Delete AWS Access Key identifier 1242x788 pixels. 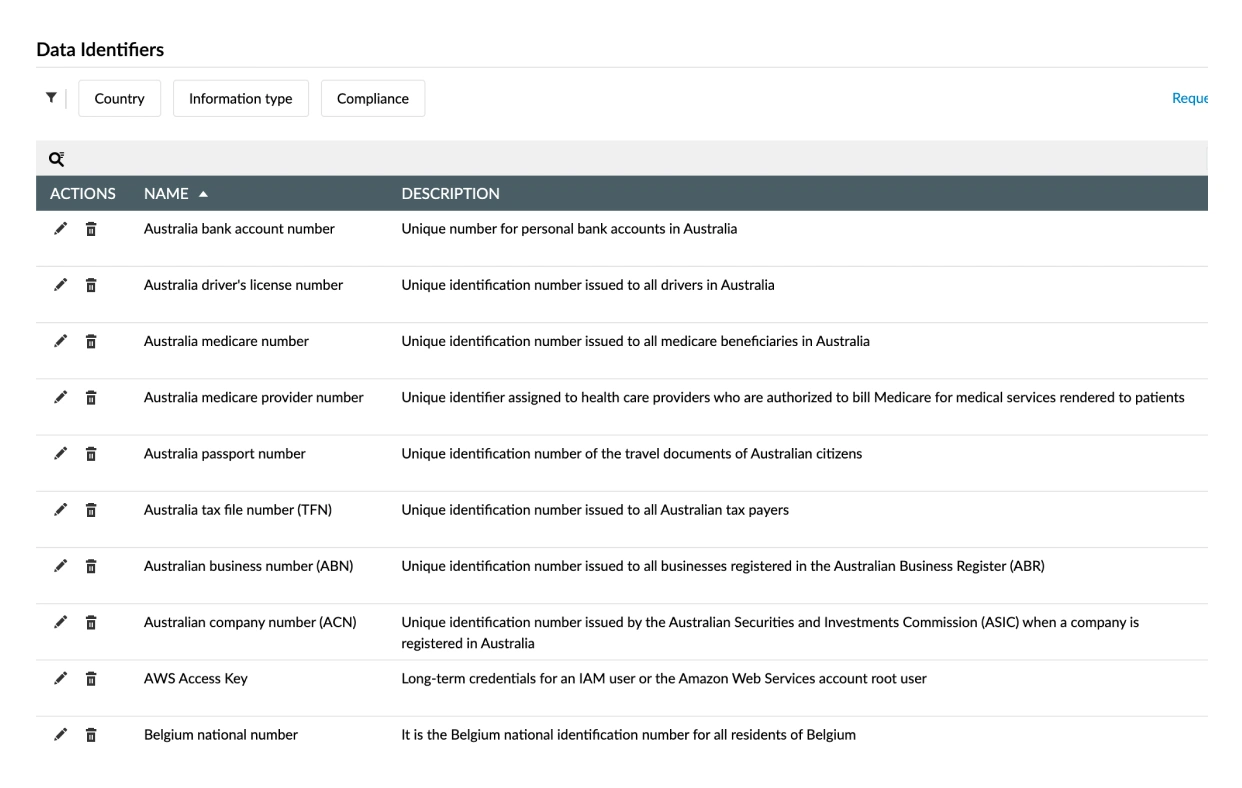90,679
